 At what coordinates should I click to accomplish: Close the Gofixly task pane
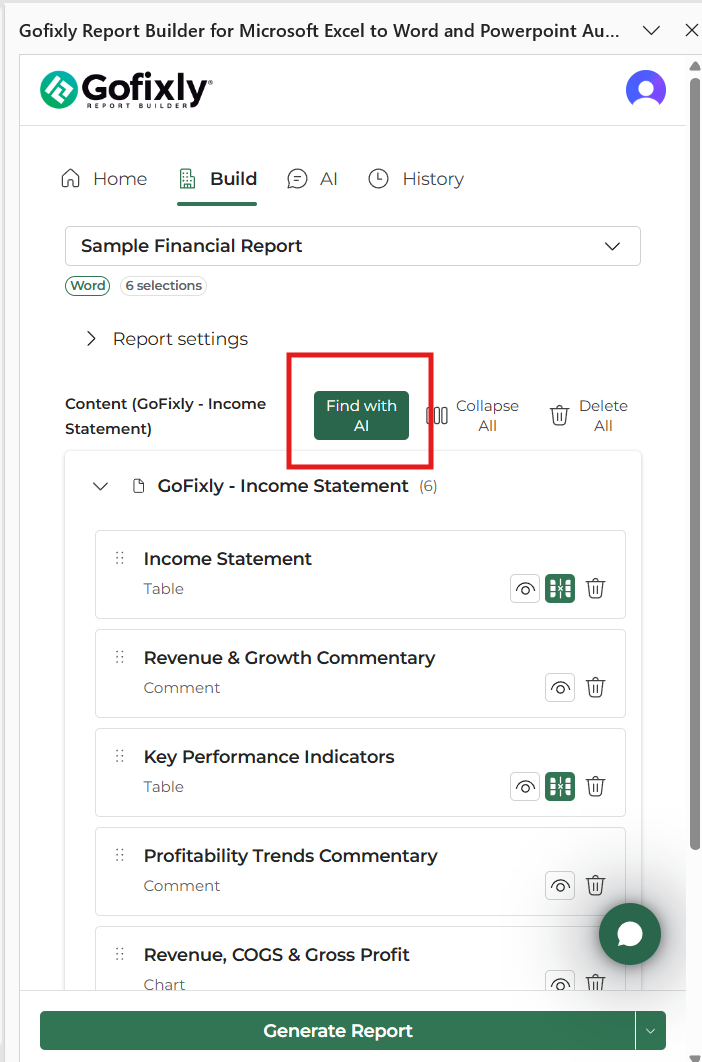coord(691,30)
